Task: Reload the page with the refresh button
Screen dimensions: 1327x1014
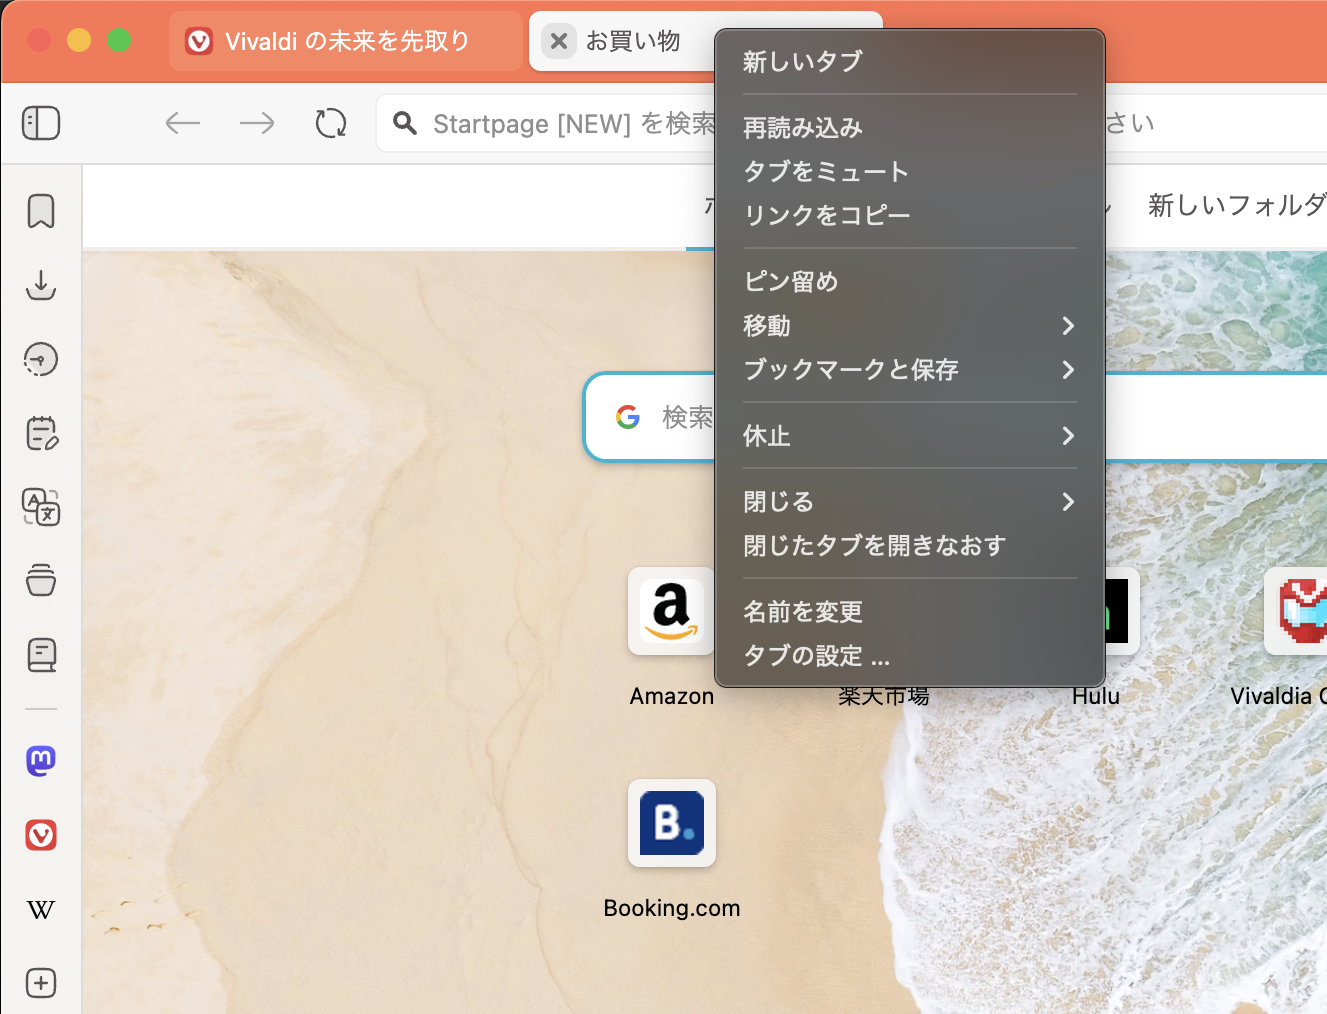Action: coord(331,122)
